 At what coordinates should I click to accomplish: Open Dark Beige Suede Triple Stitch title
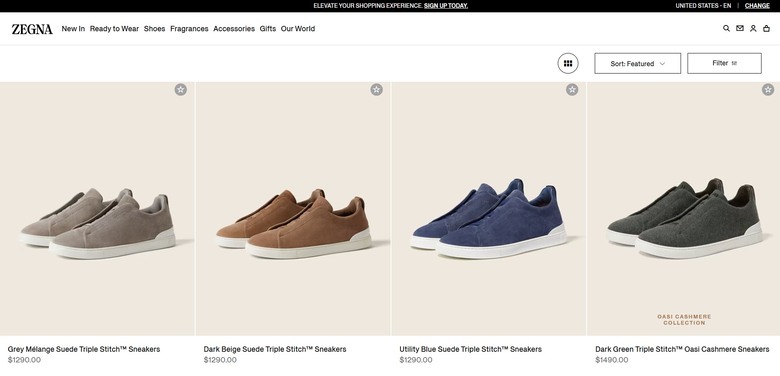(x=275, y=349)
